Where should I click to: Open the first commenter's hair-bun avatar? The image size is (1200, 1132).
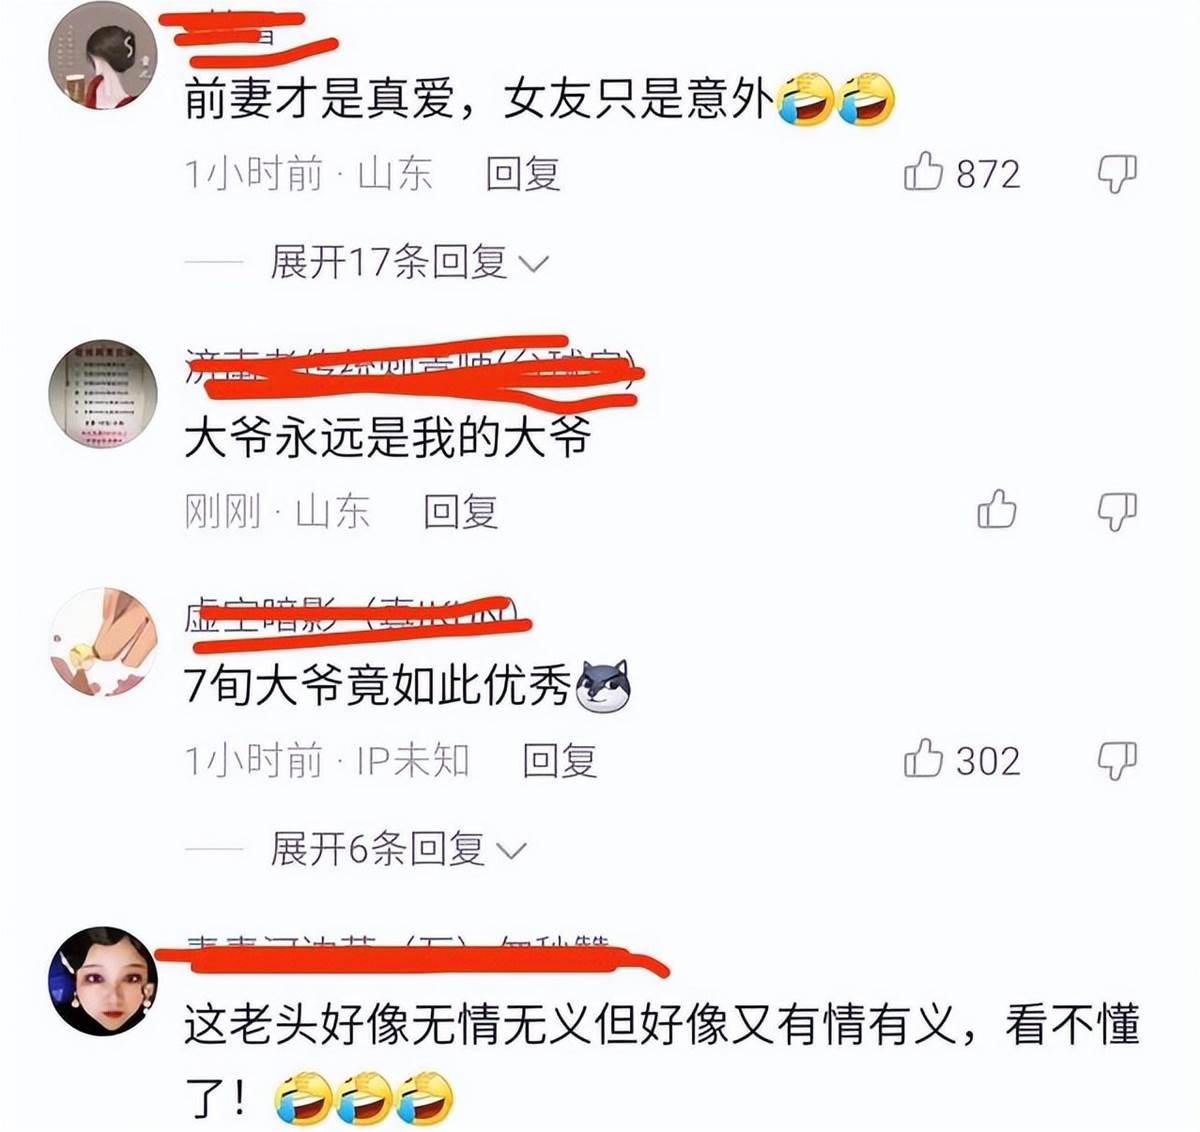[x=103, y=55]
